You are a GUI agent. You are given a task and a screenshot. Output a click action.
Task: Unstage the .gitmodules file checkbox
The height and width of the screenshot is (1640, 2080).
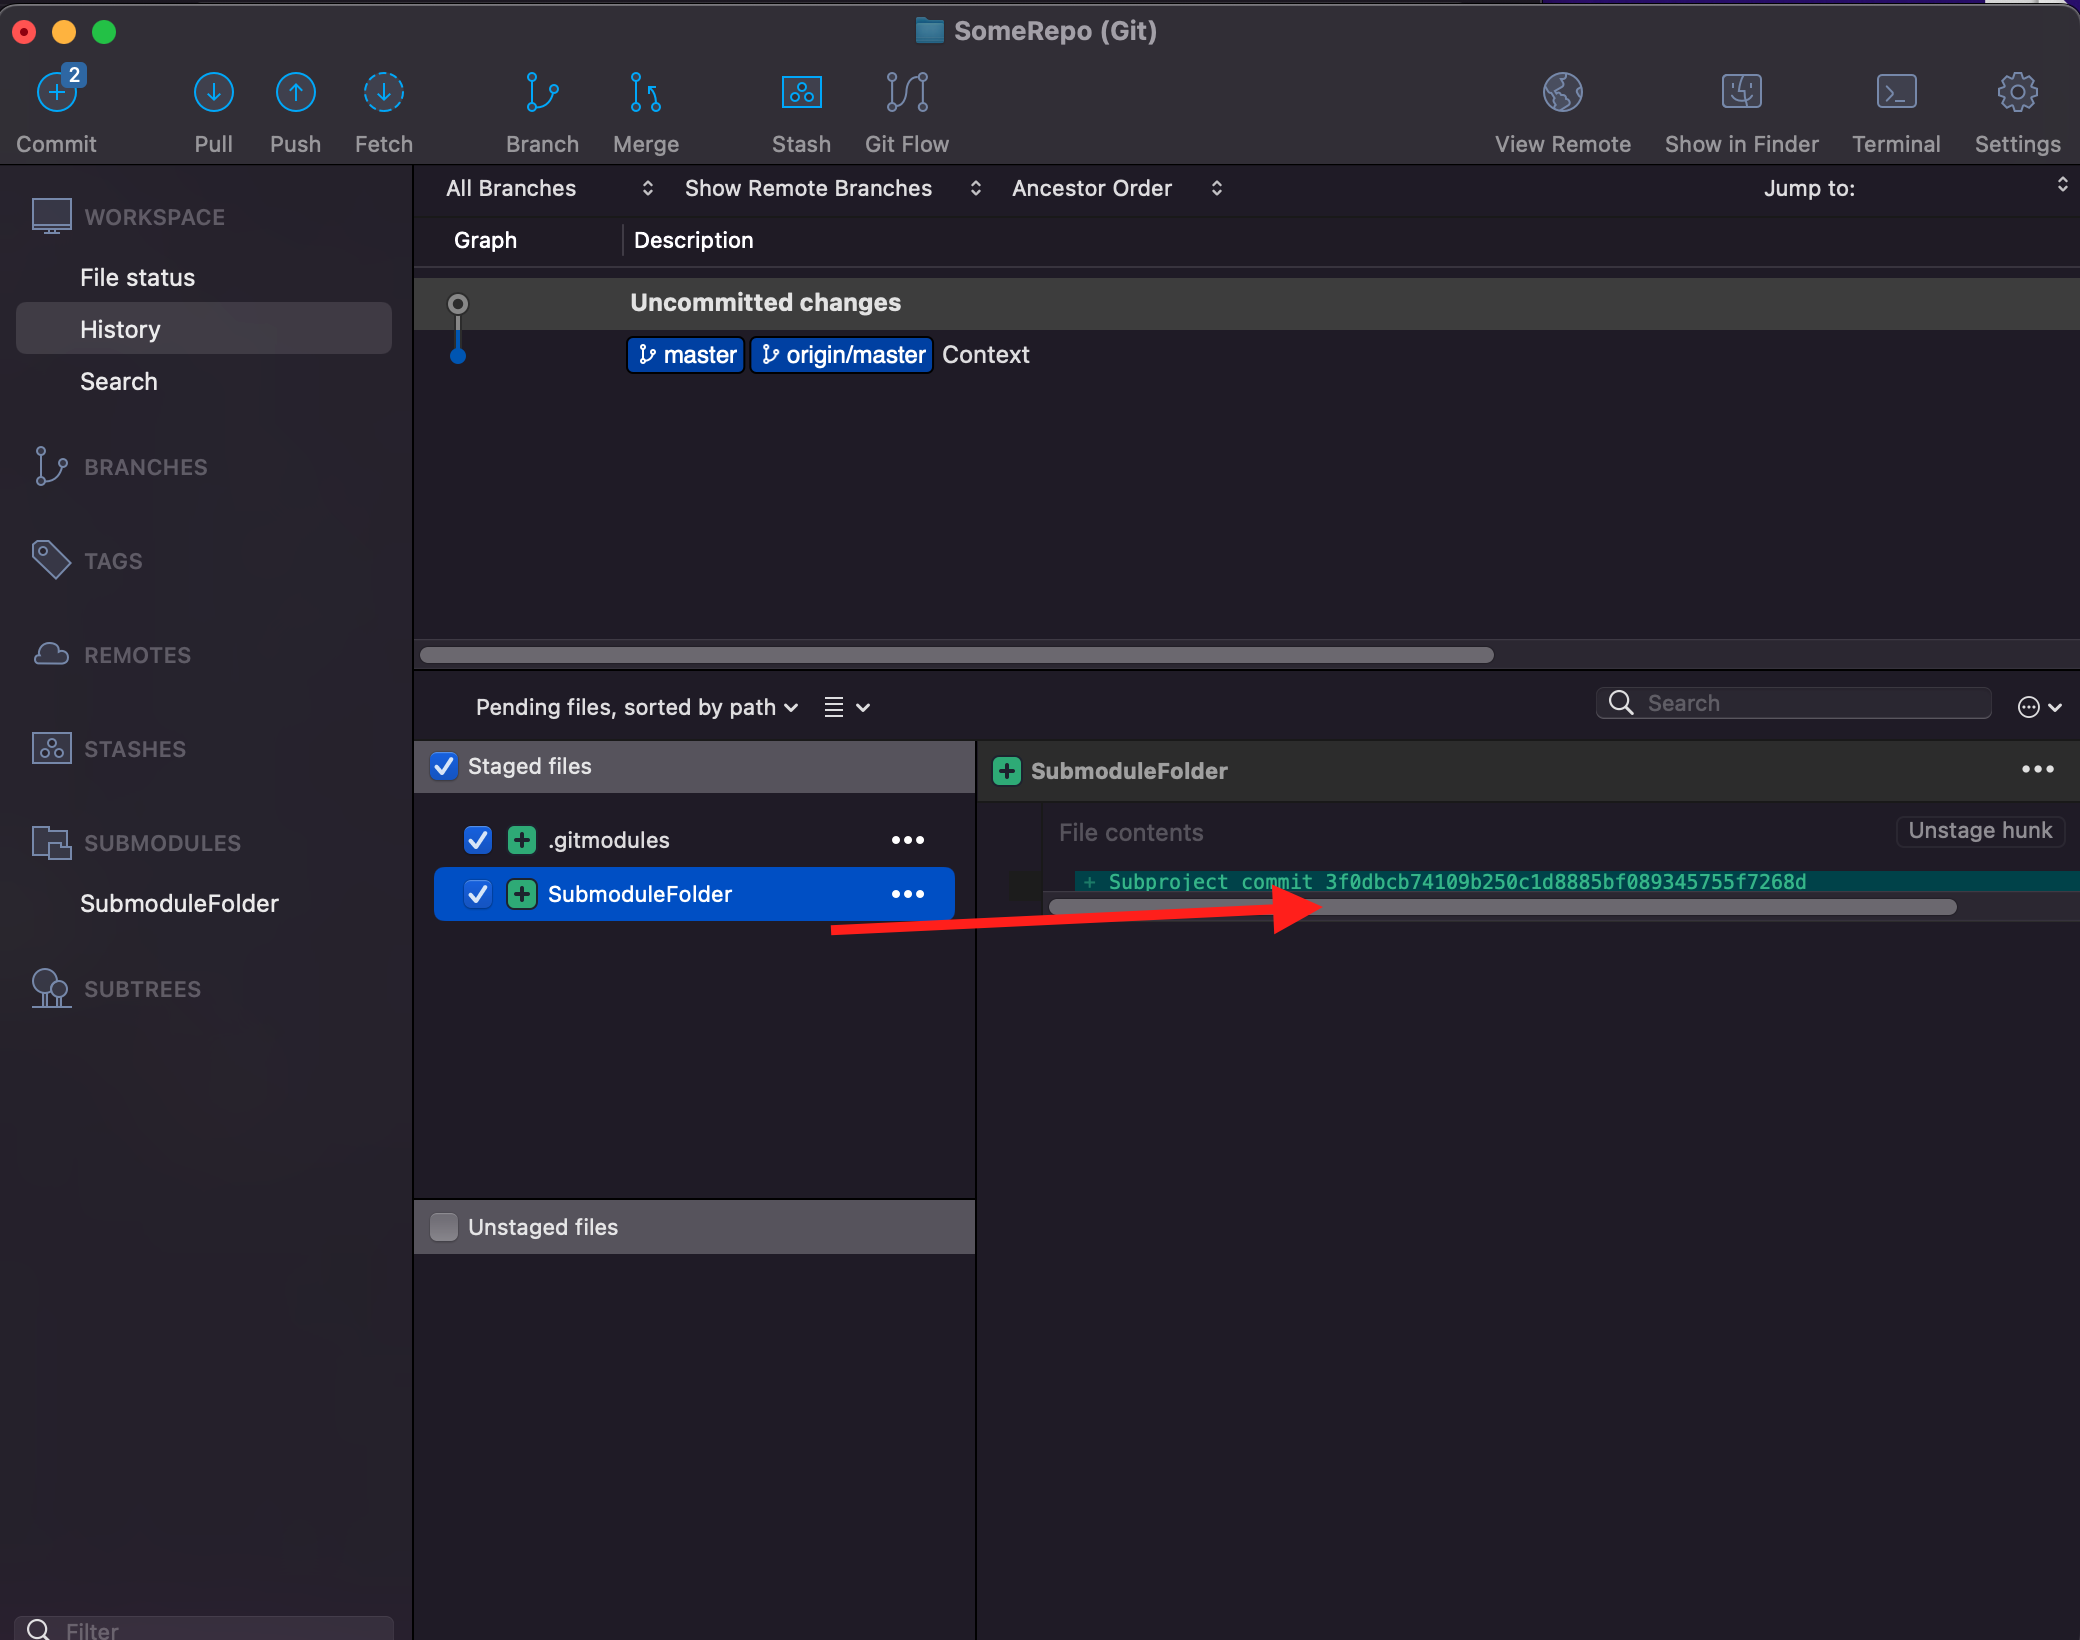(478, 840)
